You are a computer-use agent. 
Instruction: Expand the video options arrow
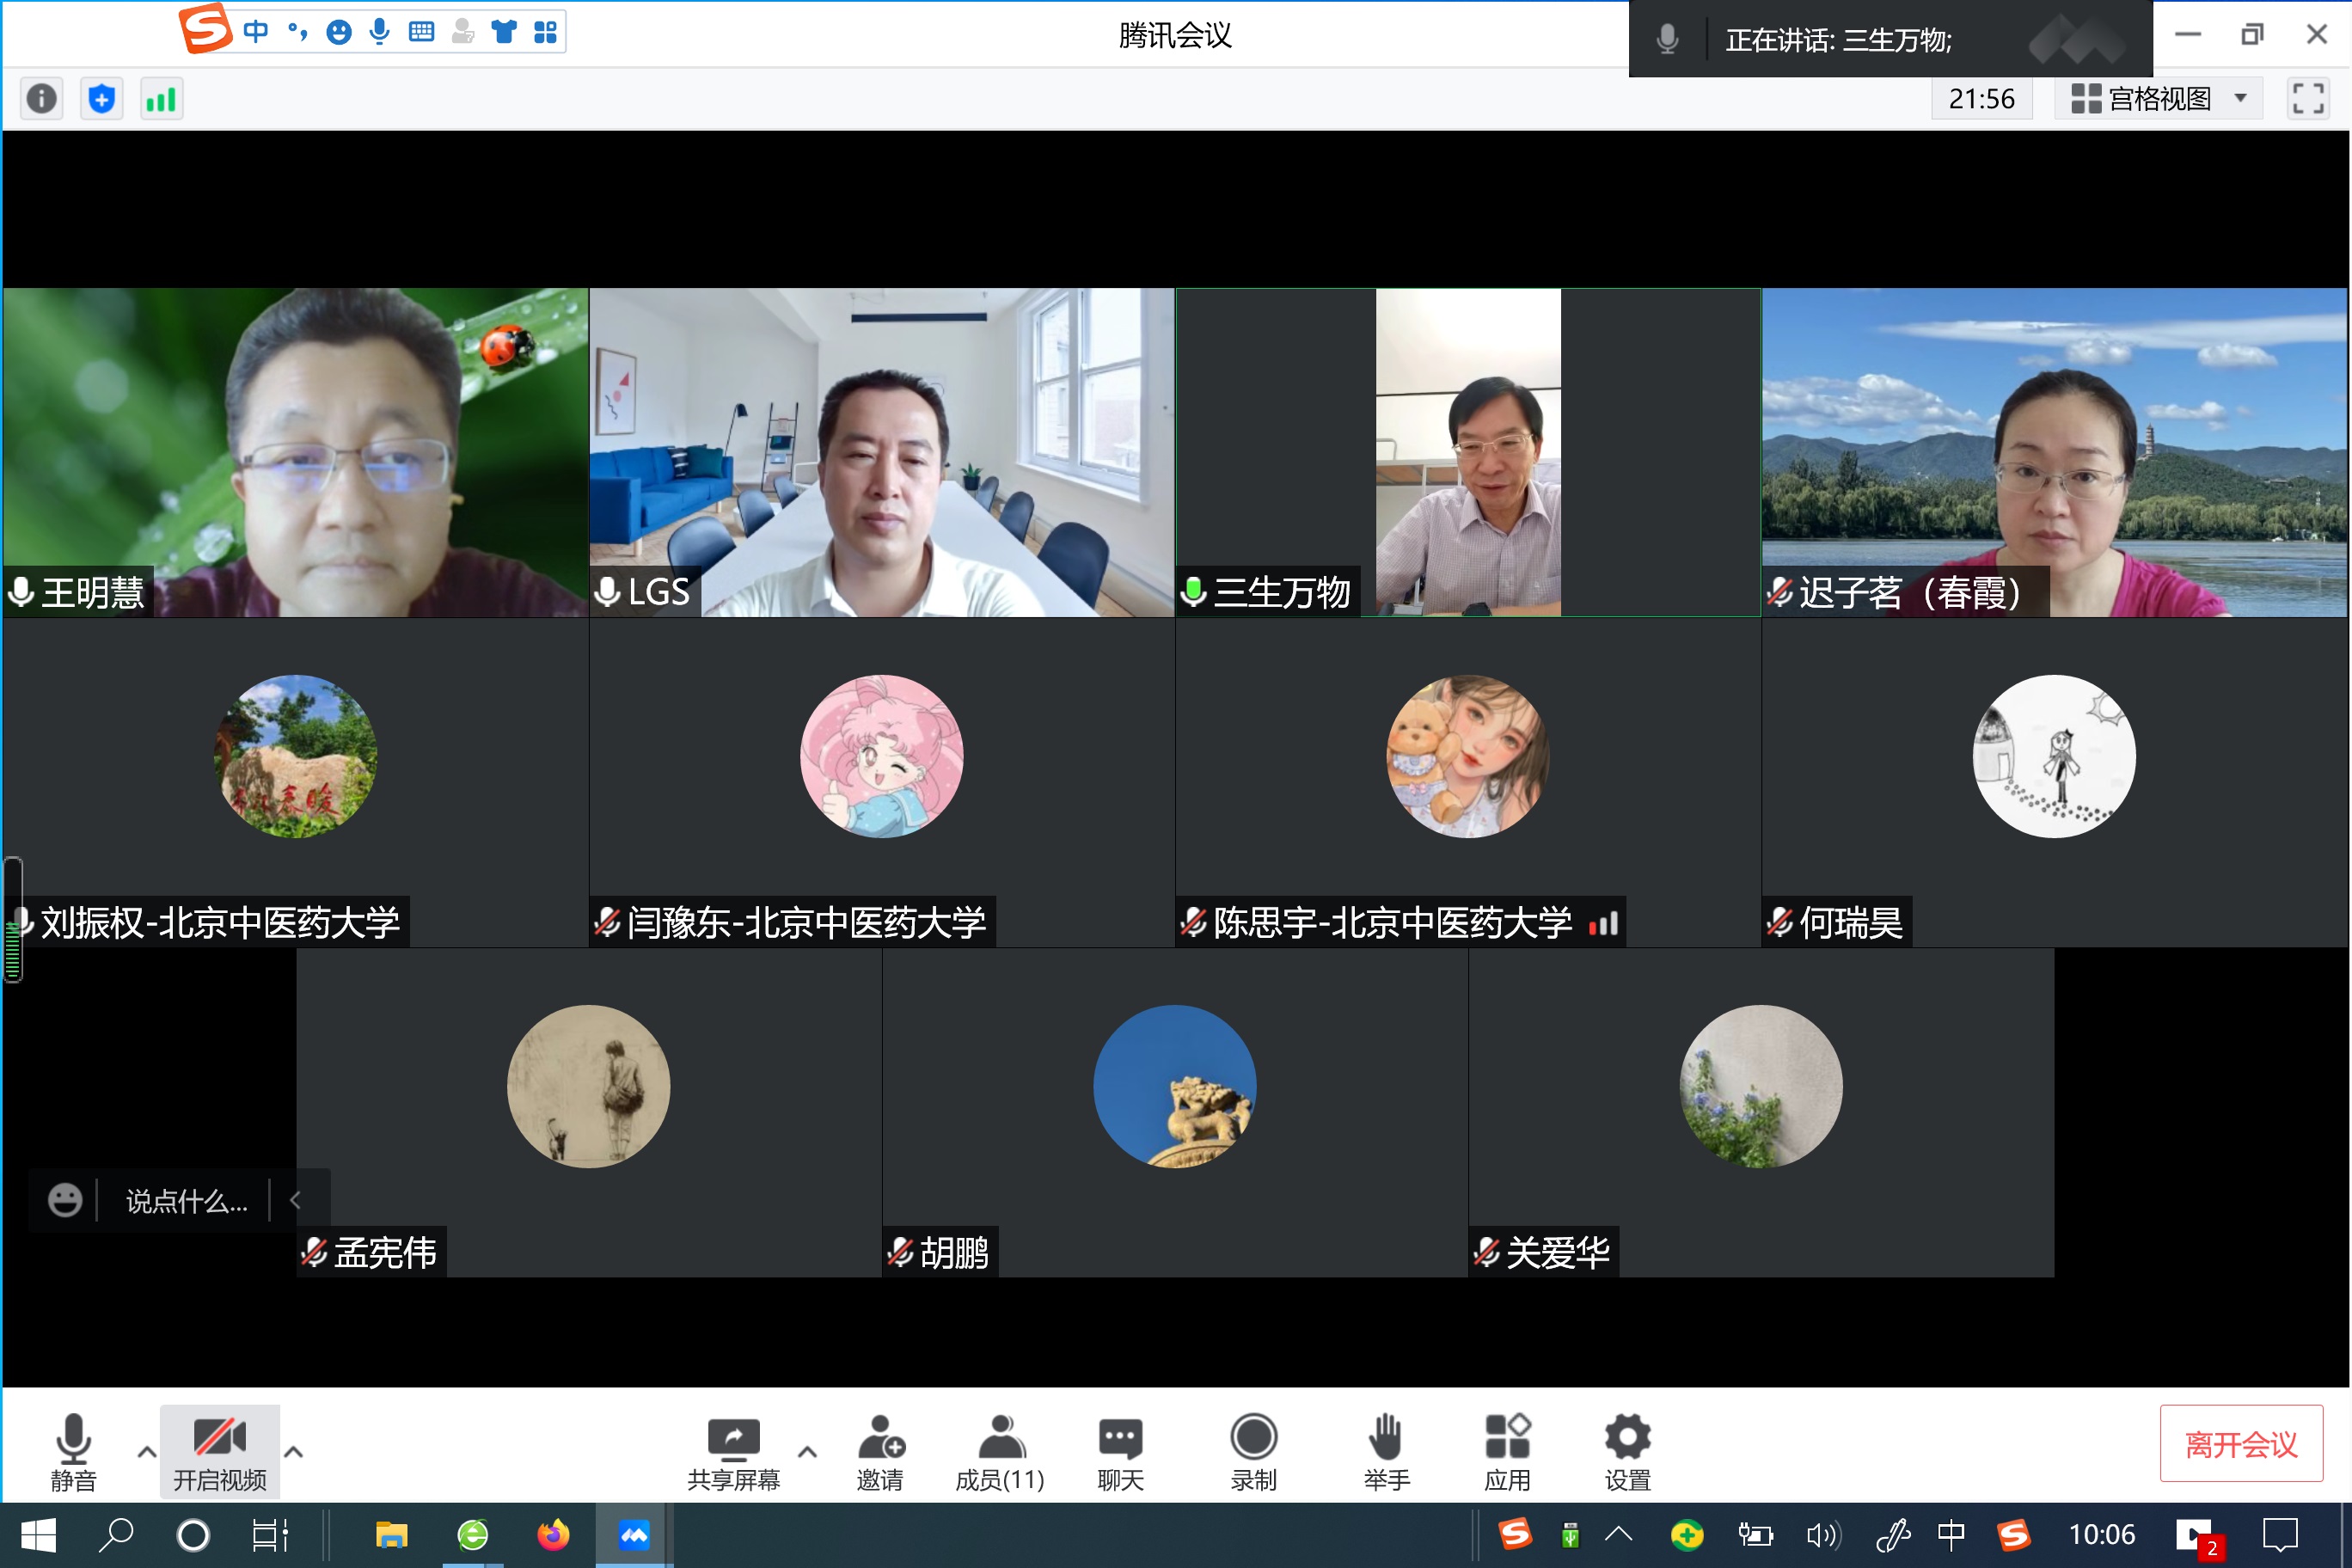click(x=293, y=1451)
